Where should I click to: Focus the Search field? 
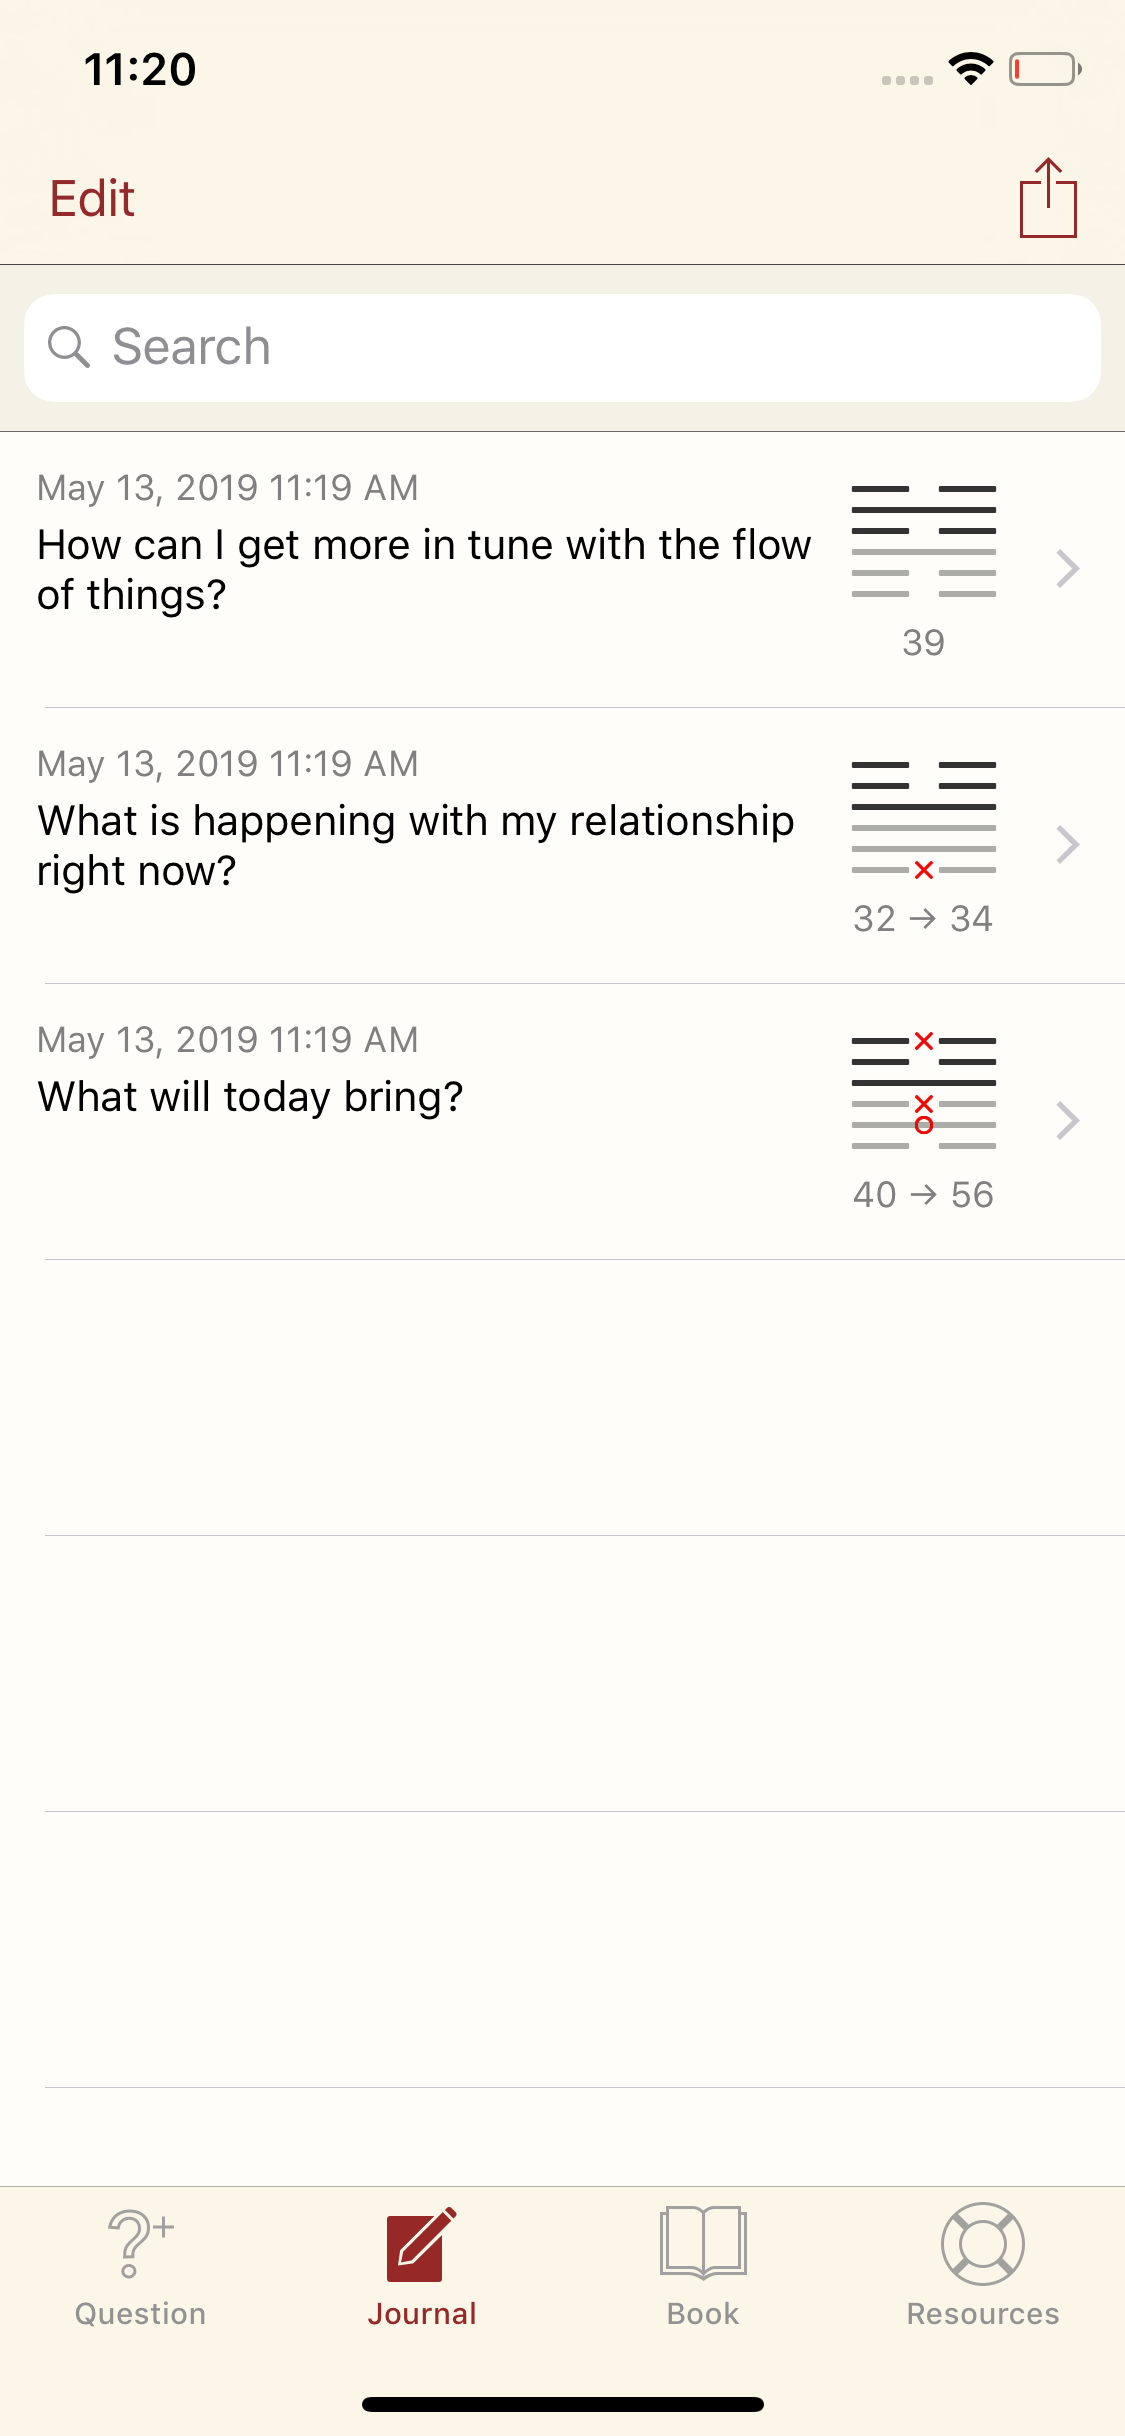click(x=562, y=348)
